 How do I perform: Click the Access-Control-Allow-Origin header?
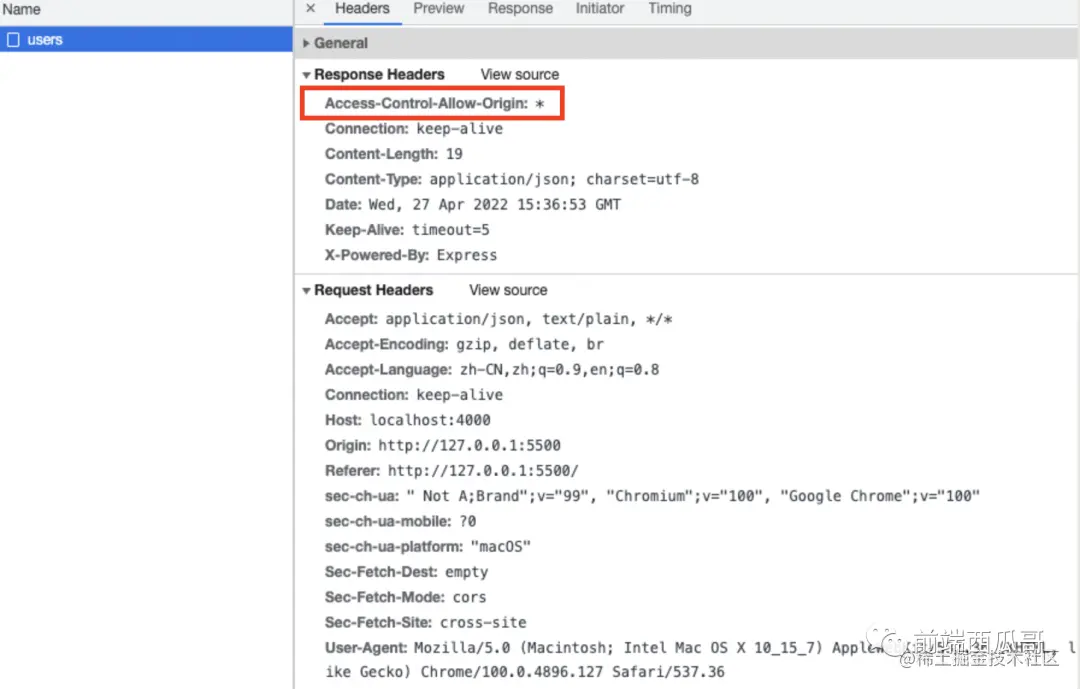(435, 103)
